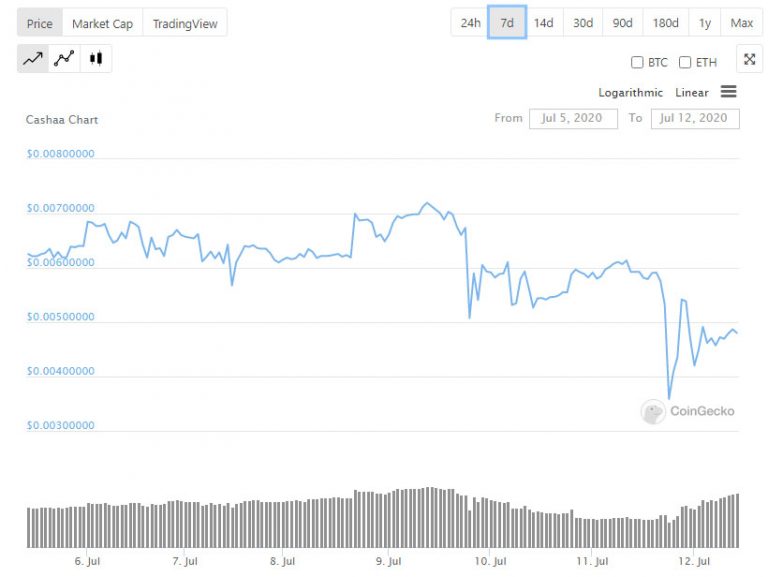Enable the BTC comparison checkbox

tap(637, 62)
